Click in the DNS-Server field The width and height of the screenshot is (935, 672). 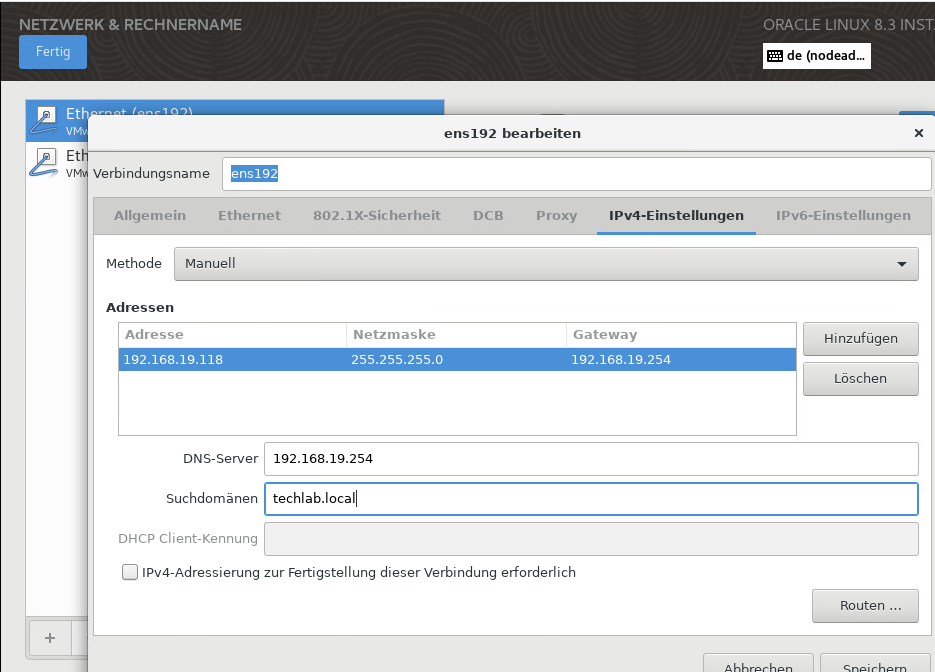590,460
